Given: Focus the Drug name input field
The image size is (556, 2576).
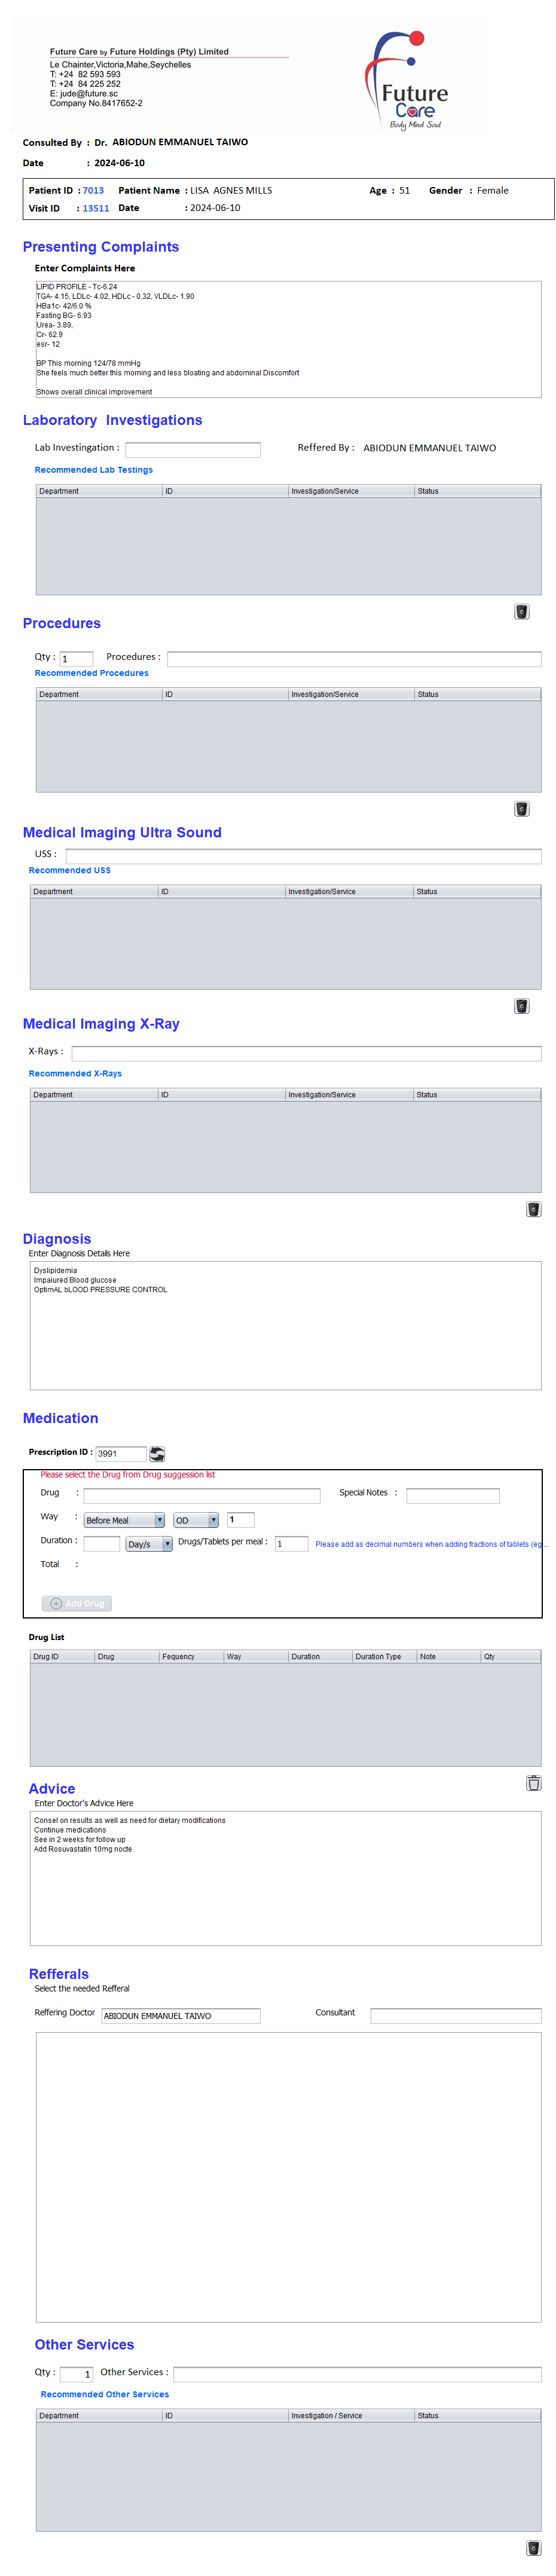Looking at the screenshot, I should click(x=201, y=1495).
